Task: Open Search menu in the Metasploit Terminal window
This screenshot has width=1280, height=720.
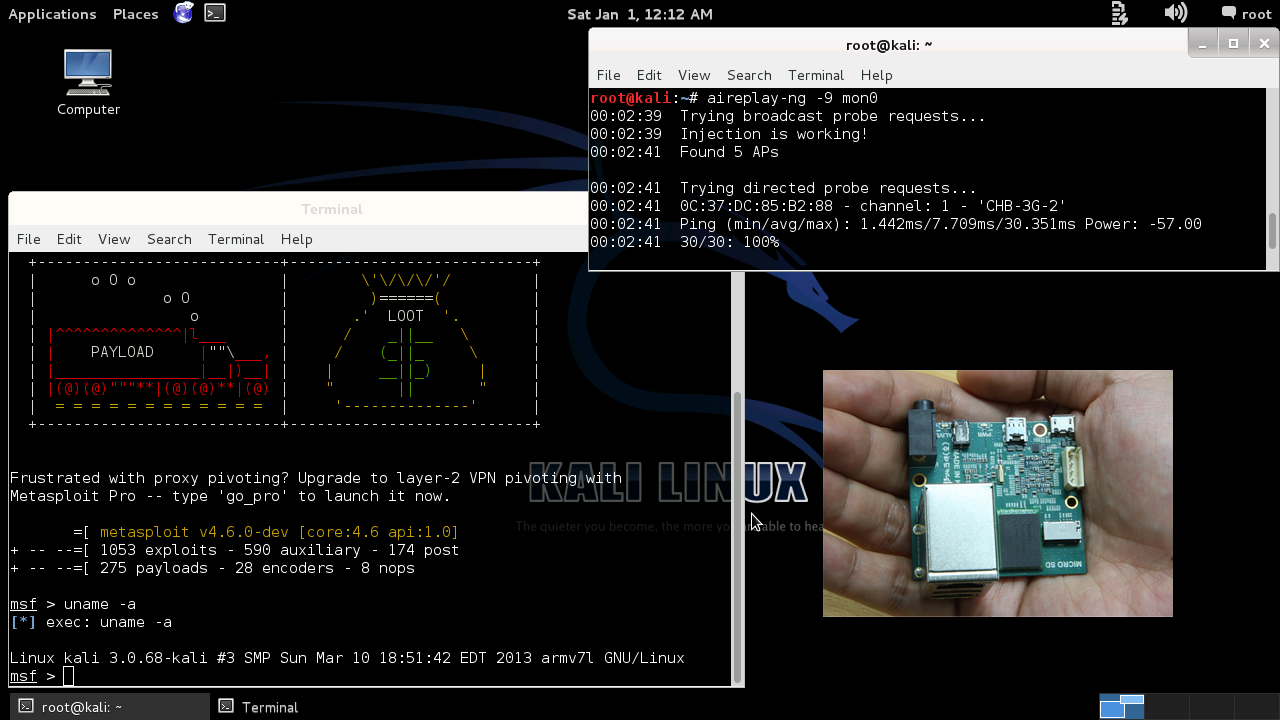Action: click(169, 239)
